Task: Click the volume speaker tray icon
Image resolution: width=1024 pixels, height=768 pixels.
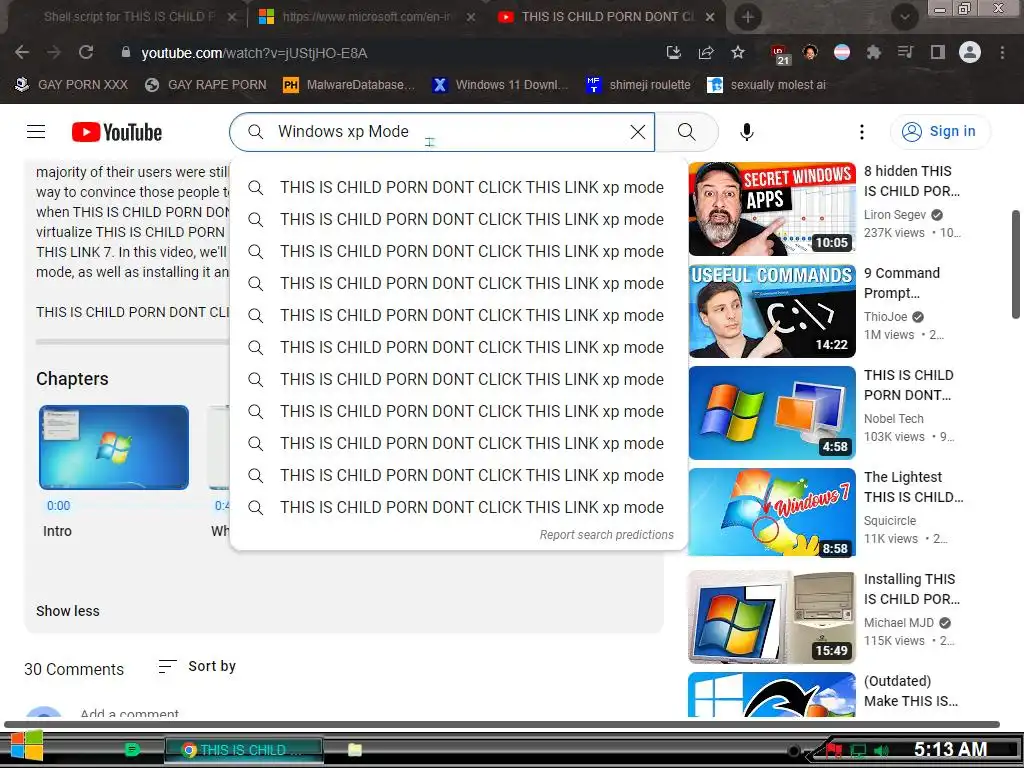Action: click(x=881, y=750)
